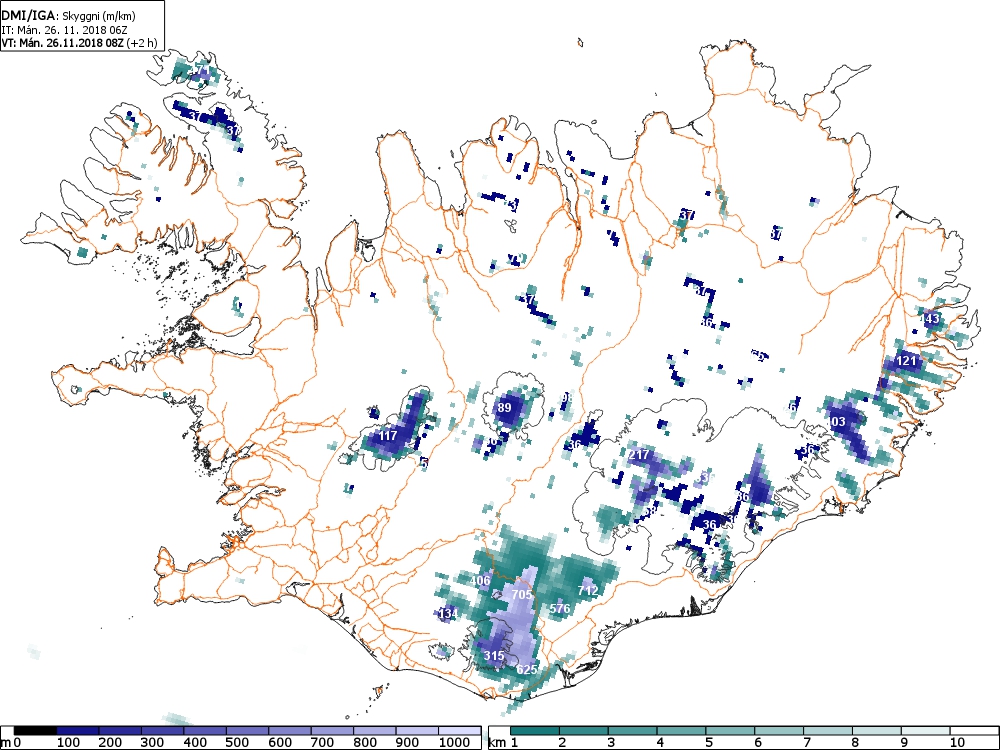
Task: Click the map value label "89"
Action: [x=504, y=408]
